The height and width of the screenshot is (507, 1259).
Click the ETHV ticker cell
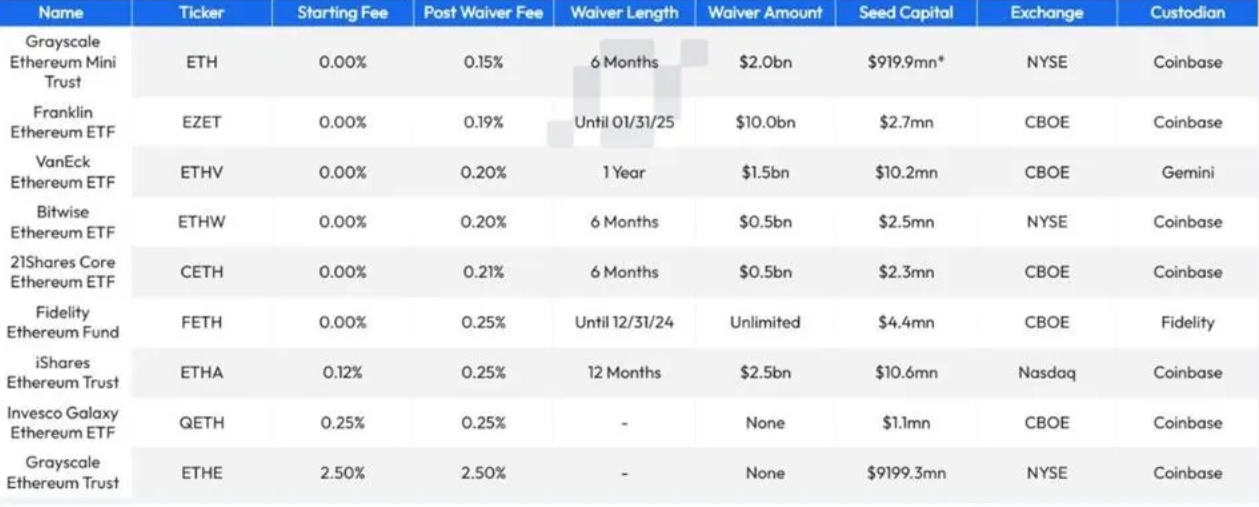coord(201,172)
